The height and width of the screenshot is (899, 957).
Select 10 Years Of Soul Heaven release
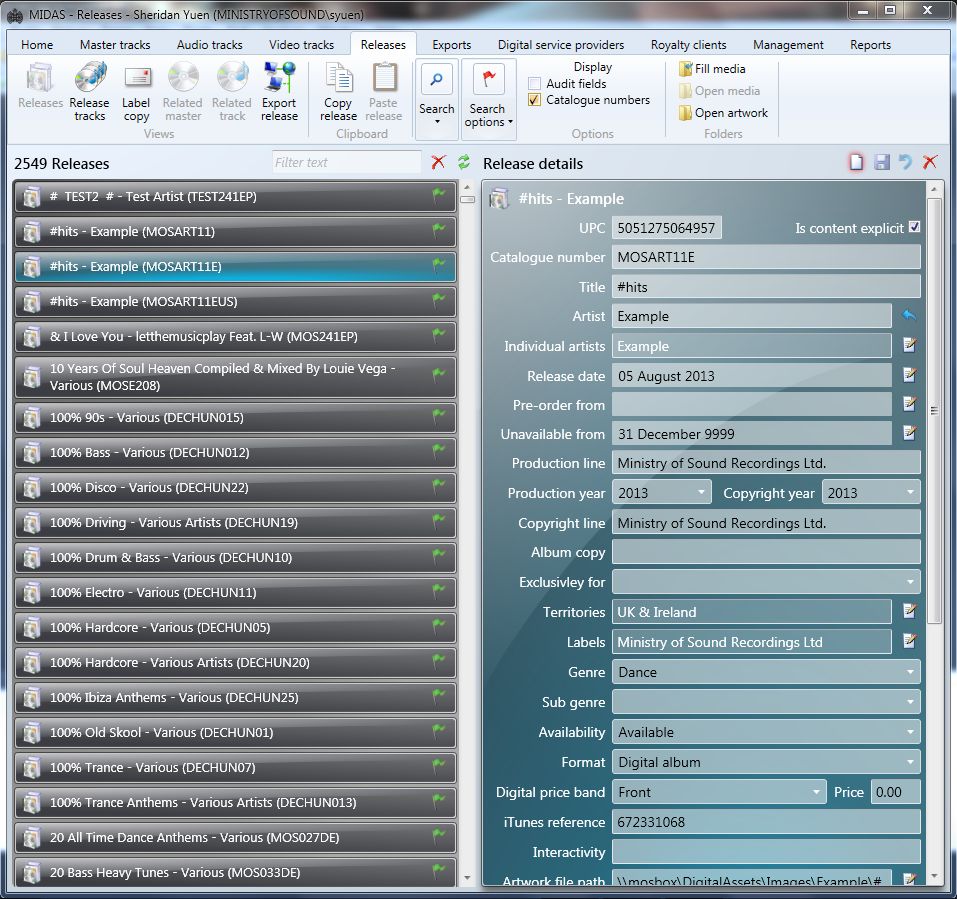(x=235, y=377)
